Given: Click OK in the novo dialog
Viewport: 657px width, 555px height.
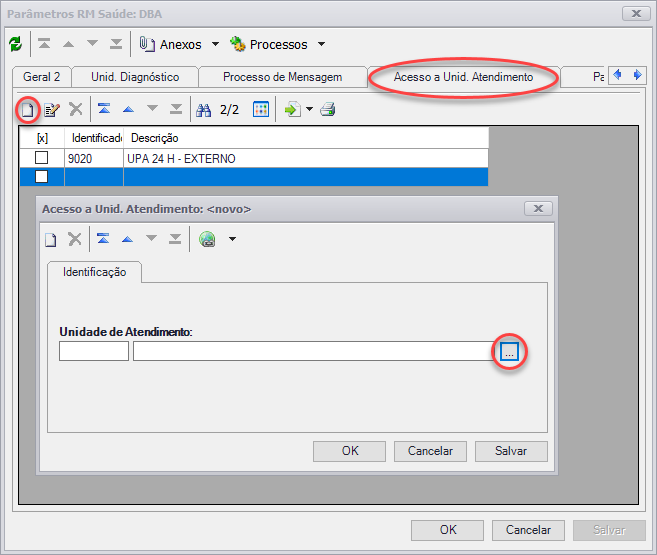Looking at the screenshot, I should pos(349,451).
